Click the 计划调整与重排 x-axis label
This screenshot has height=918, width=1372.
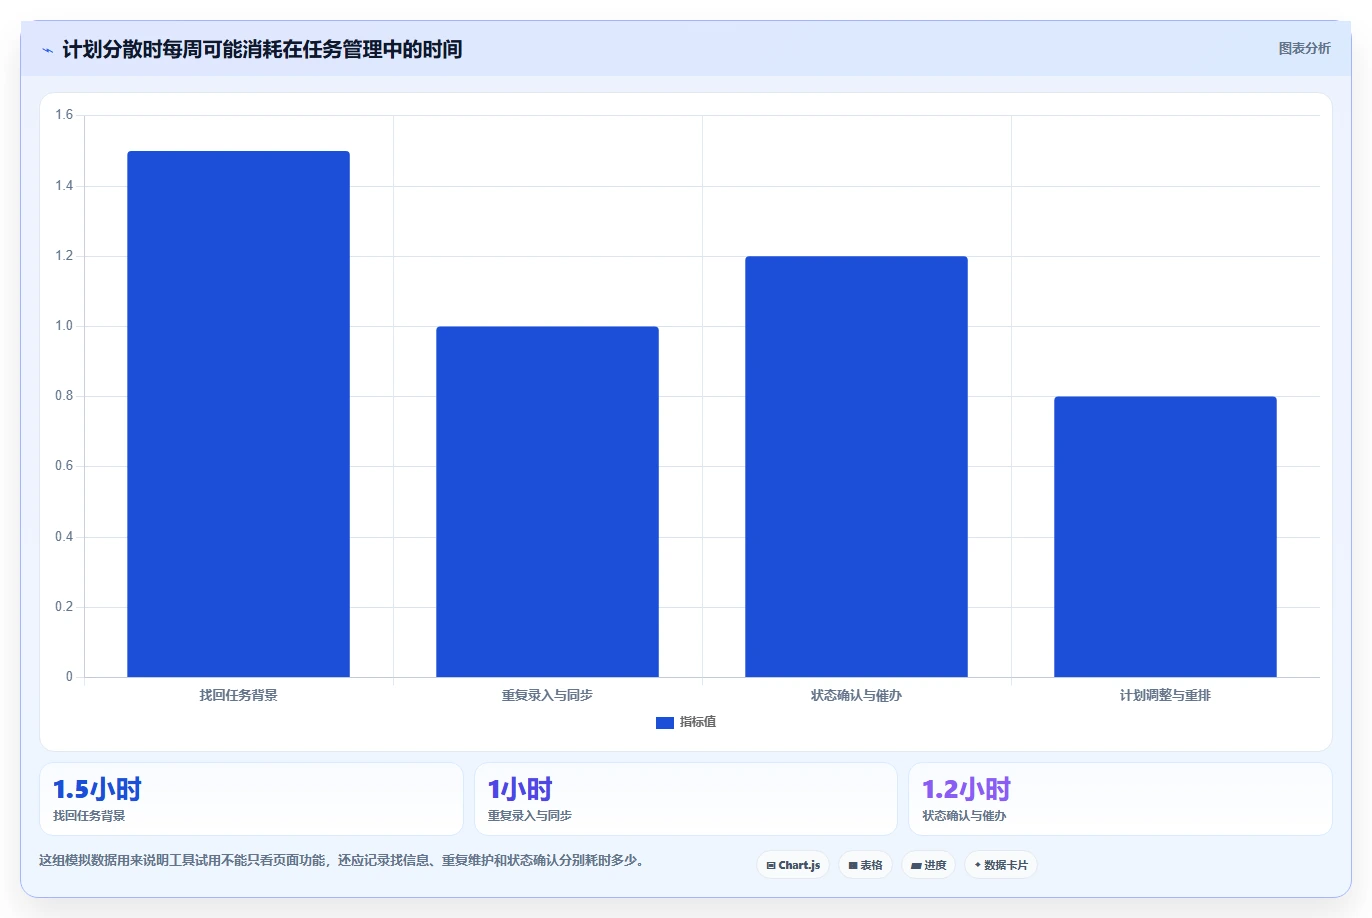tap(1165, 695)
